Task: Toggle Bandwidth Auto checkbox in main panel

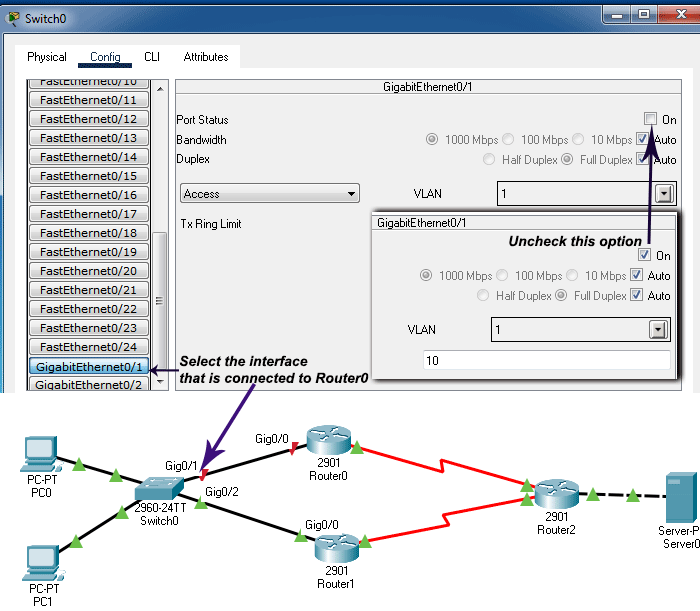Action: pyautogui.click(x=642, y=139)
